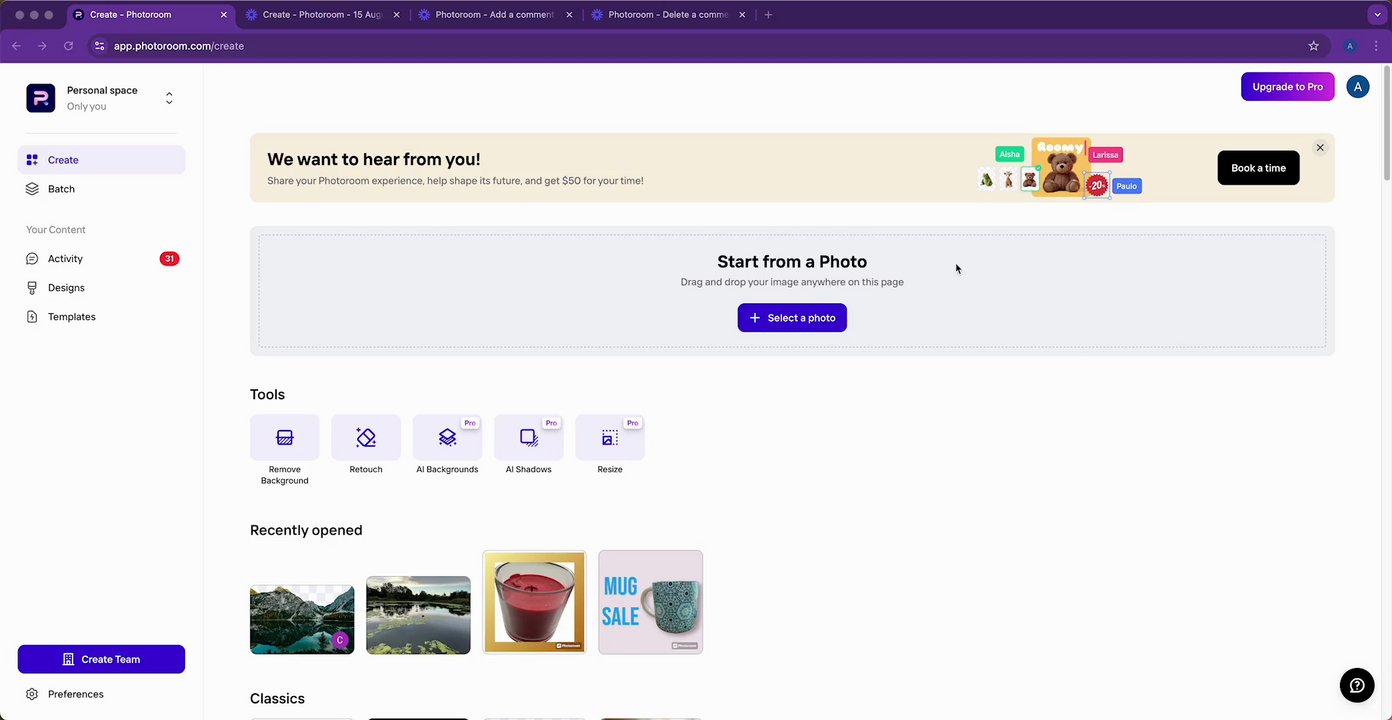
Task: Click the Recently opened heading
Action: point(306,530)
